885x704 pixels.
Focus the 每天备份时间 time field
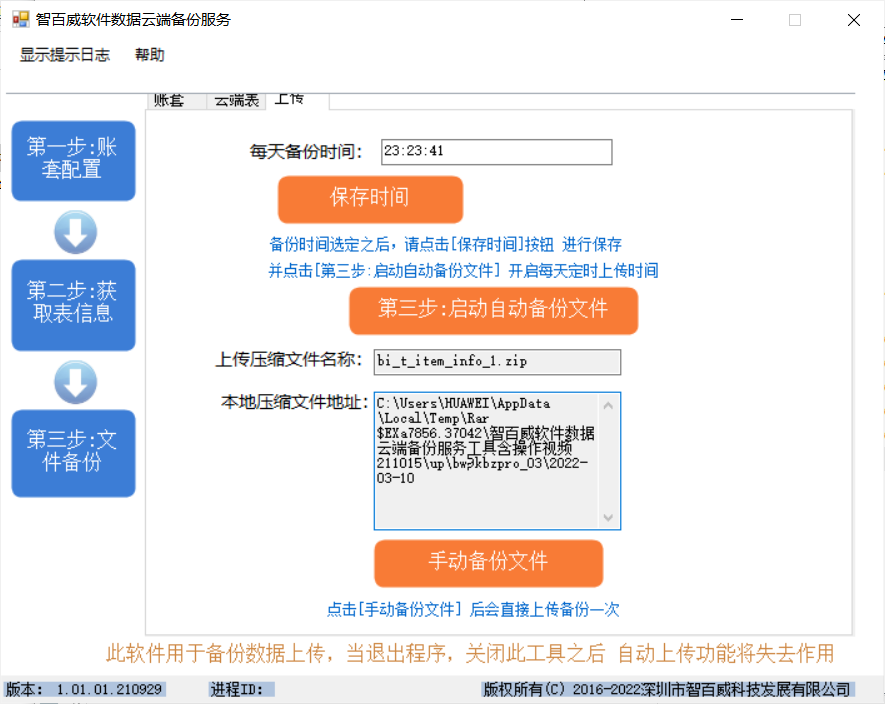pyautogui.click(x=496, y=152)
